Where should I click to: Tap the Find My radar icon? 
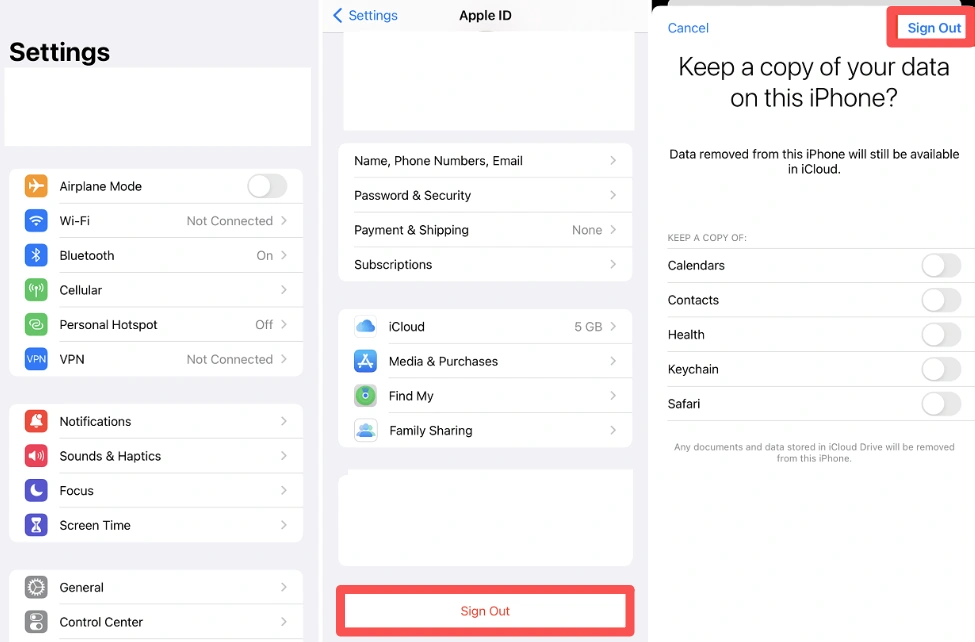tap(366, 396)
